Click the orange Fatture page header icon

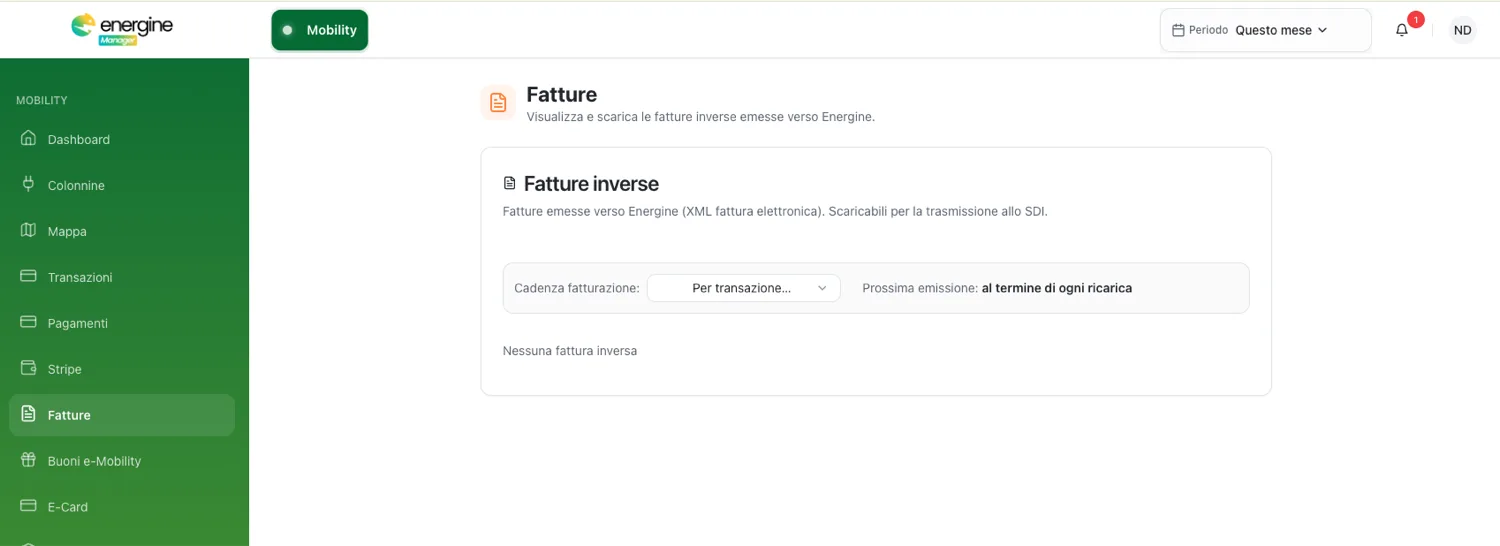pos(498,102)
